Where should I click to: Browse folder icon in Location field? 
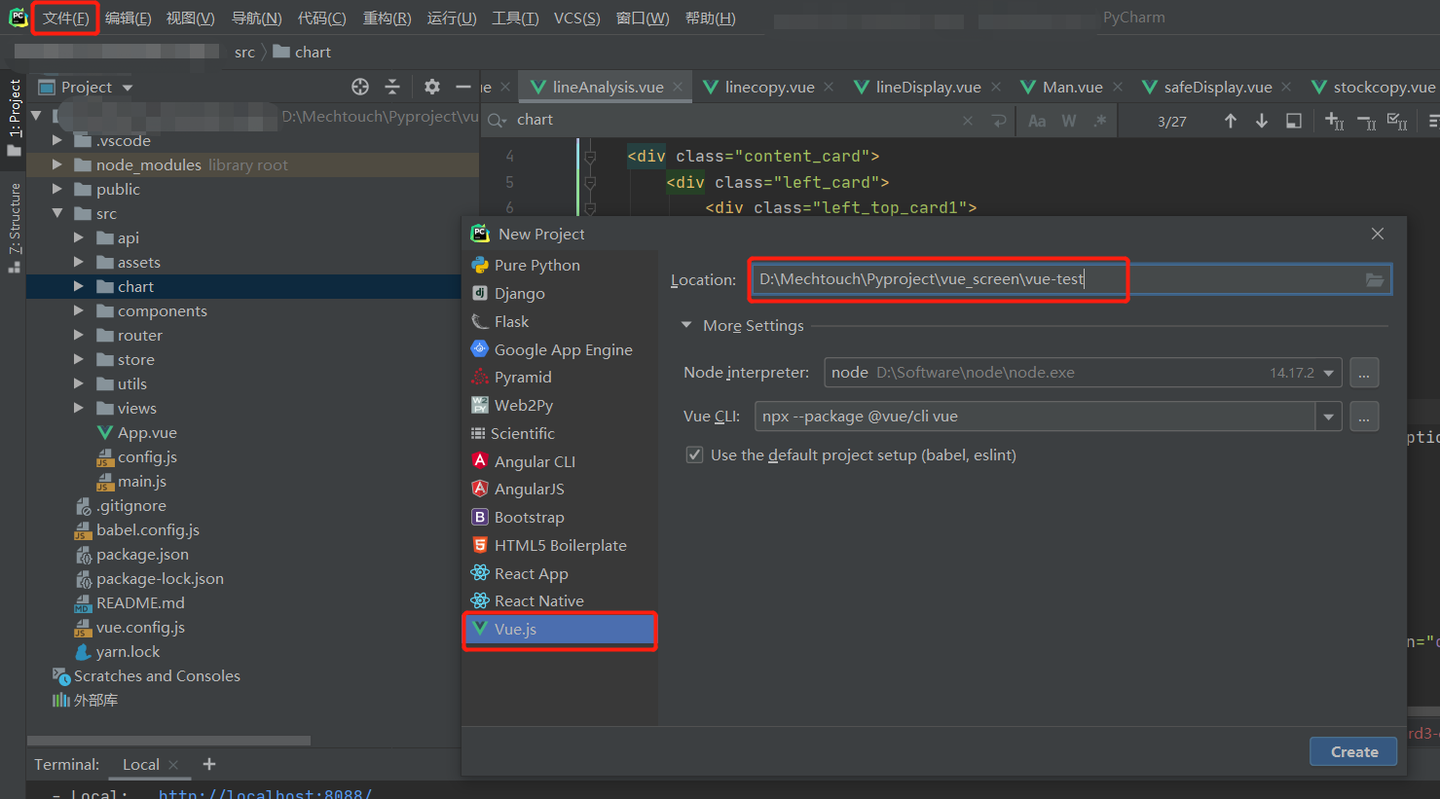[1375, 280]
